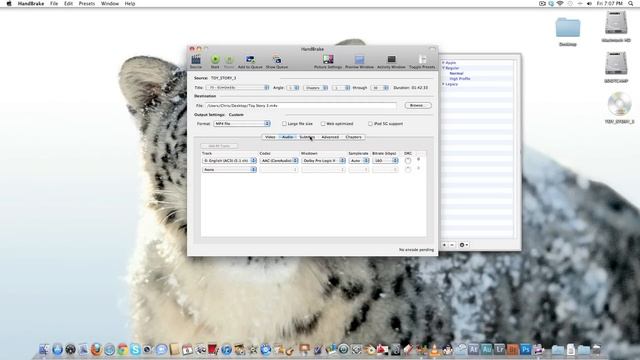The width and height of the screenshot is (640, 360).
Task: Switch to the Audio tab
Action: point(287,137)
